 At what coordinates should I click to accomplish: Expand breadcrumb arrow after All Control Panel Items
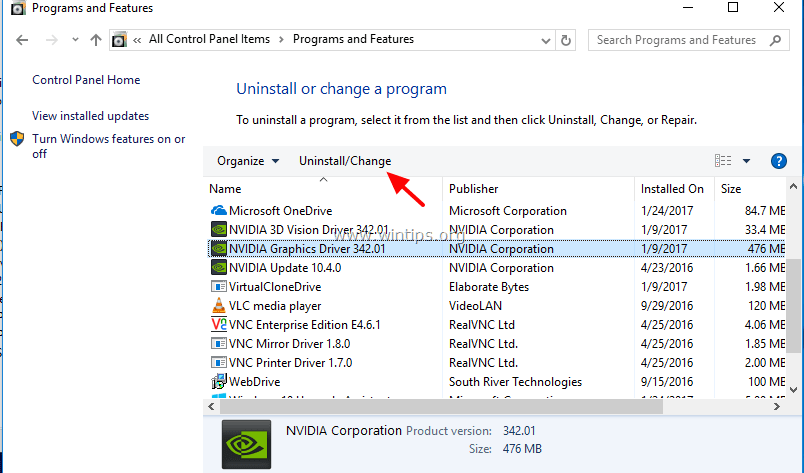click(x=281, y=40)
